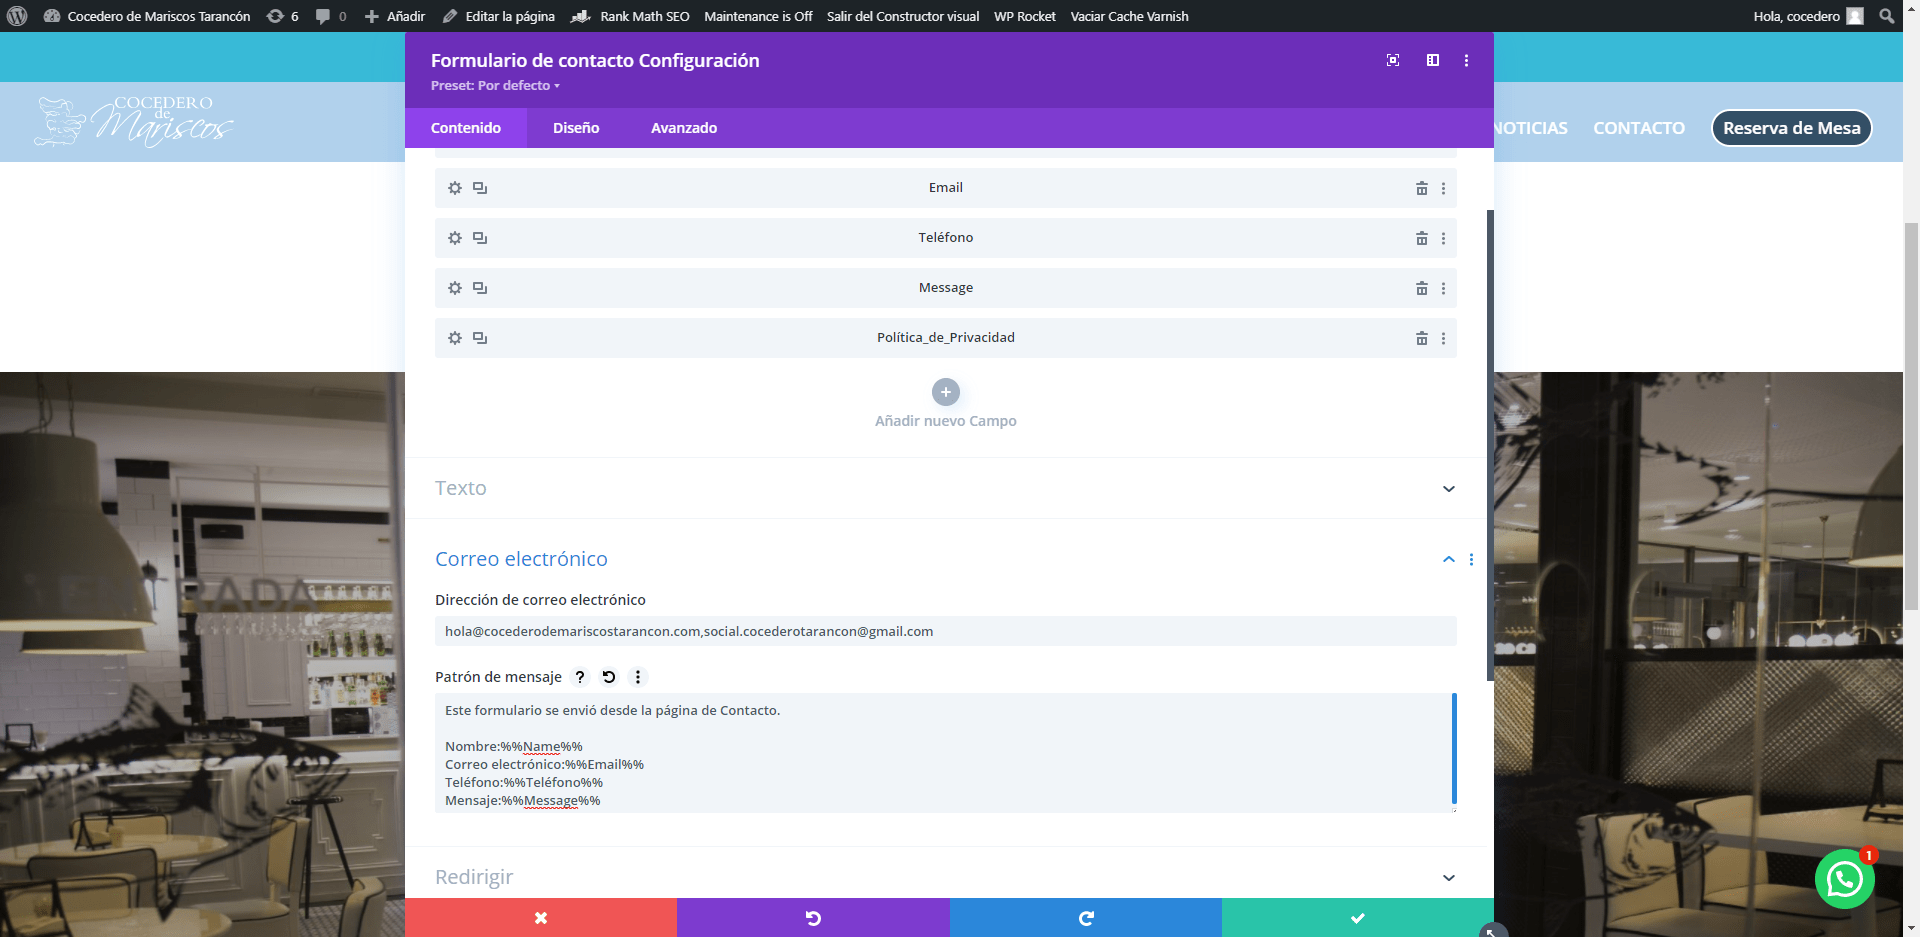Open modal more options menu
This screenshot has width=1920, height=937.
1466,60
